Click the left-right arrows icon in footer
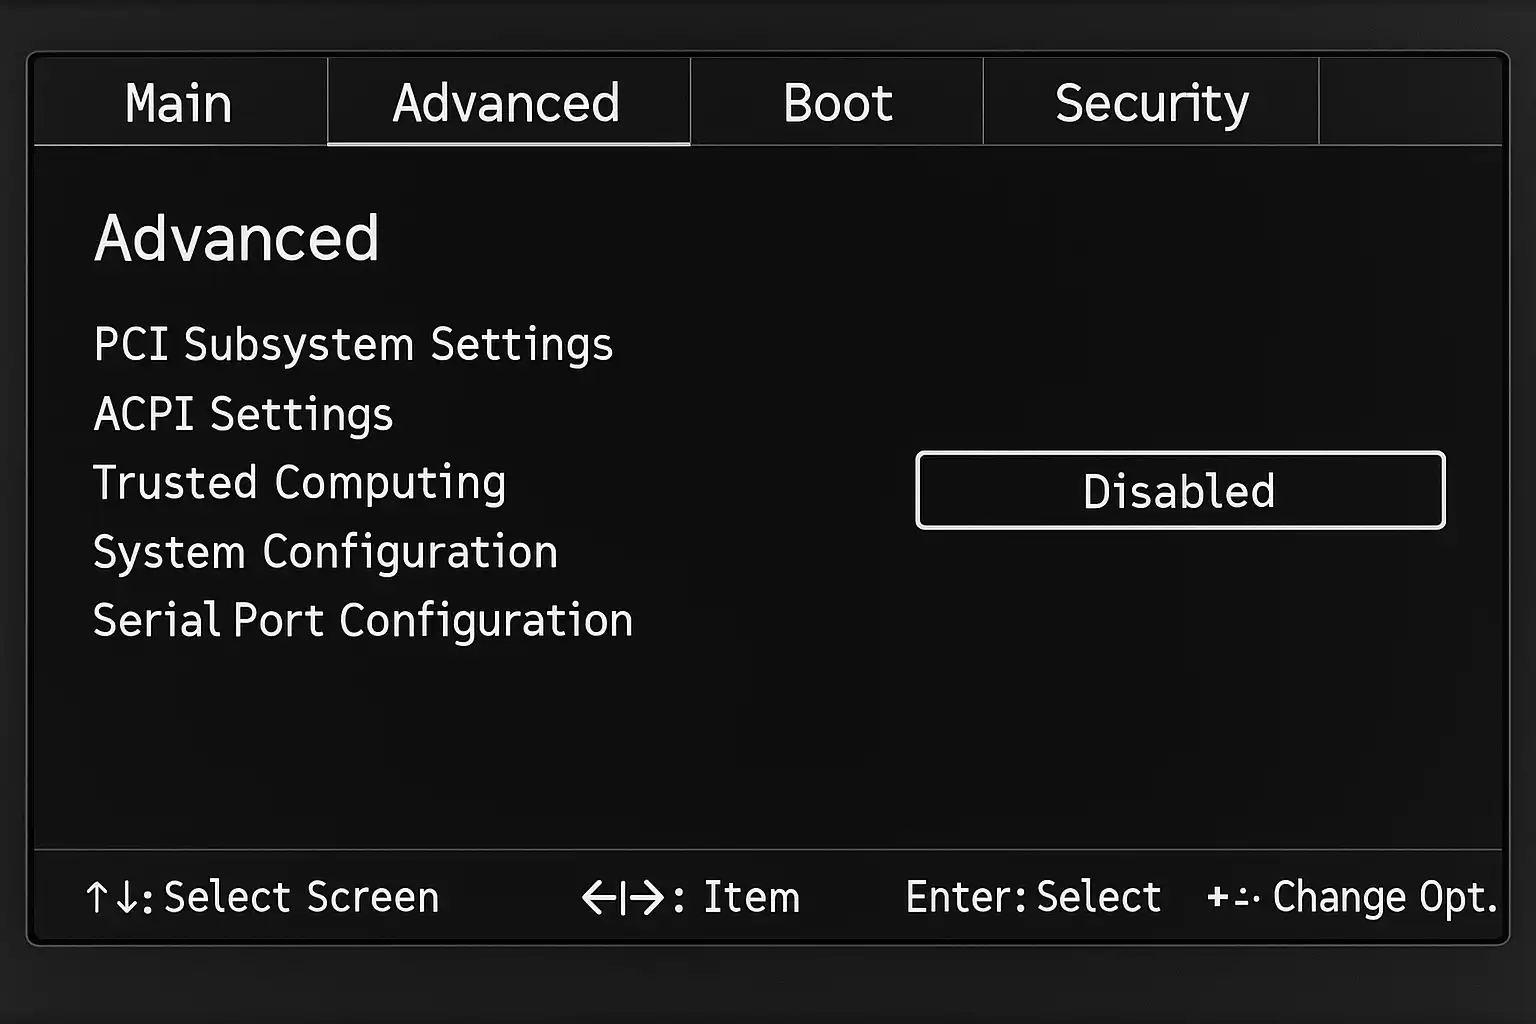 pos(623,898)
